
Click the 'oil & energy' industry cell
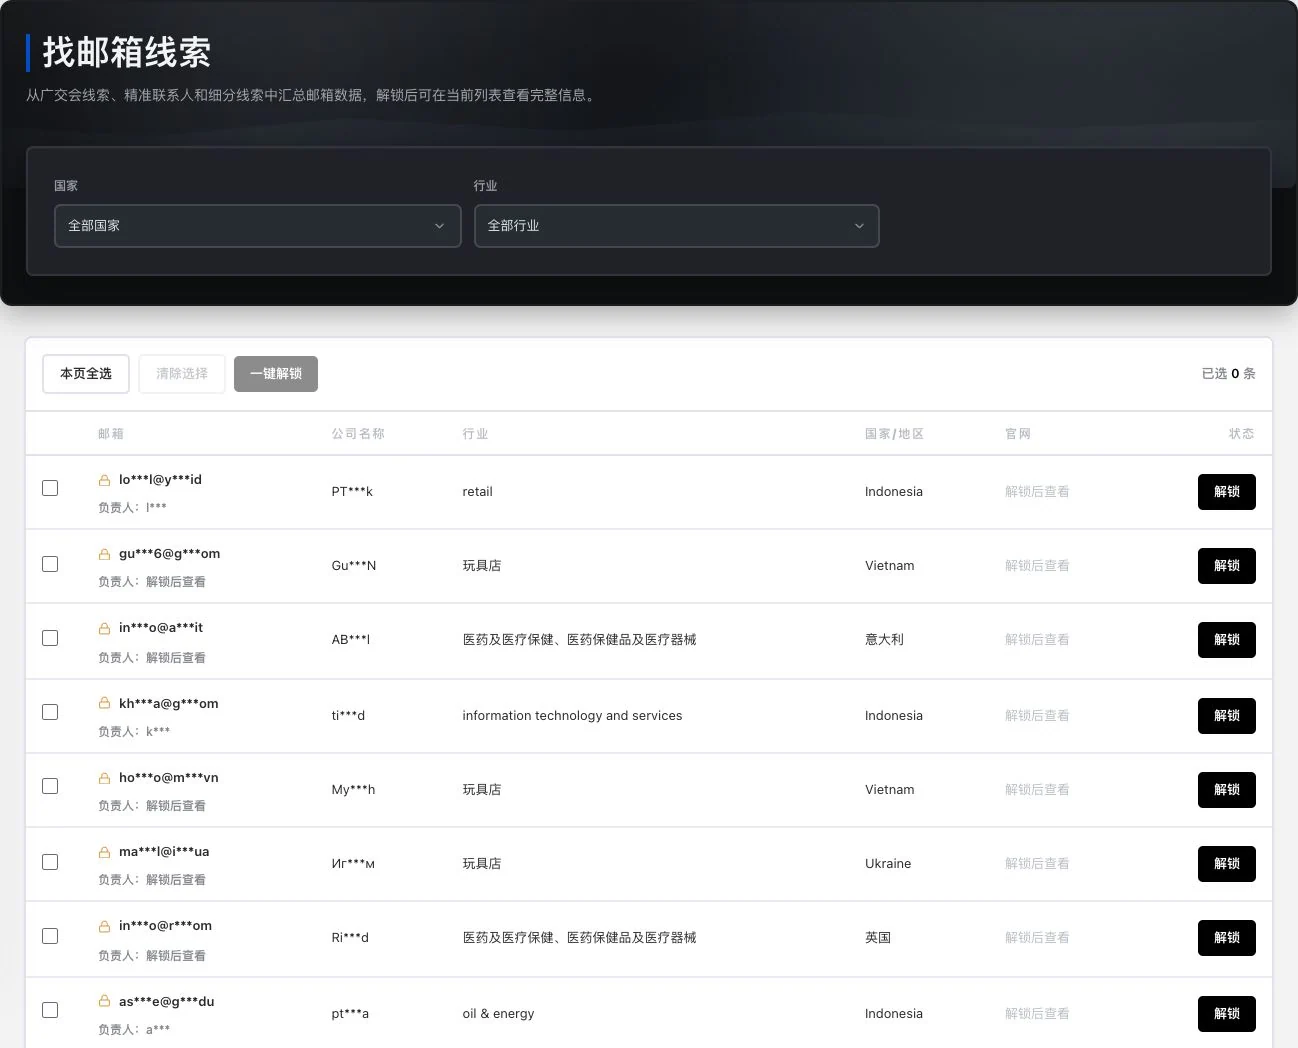tap(498, 1014)
